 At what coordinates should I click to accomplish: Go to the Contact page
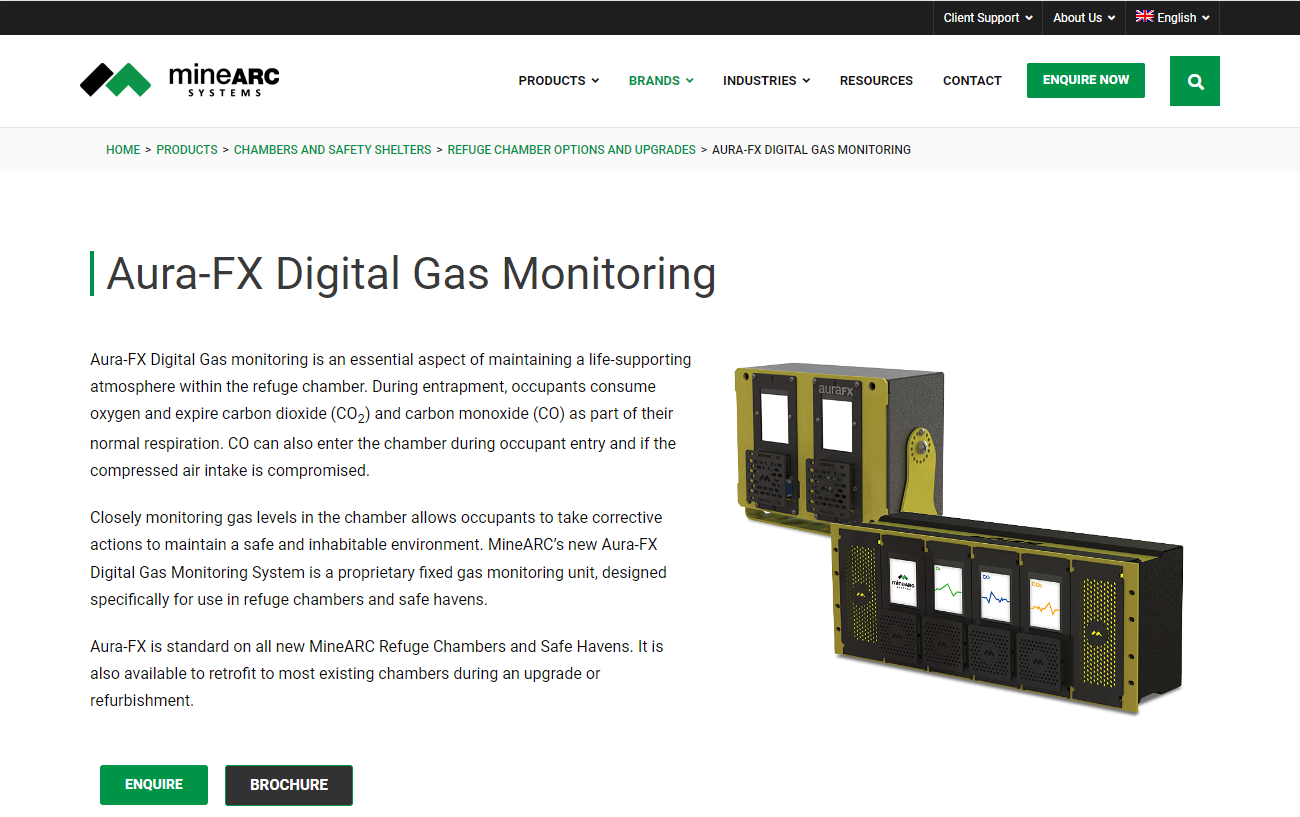(972, 81)
